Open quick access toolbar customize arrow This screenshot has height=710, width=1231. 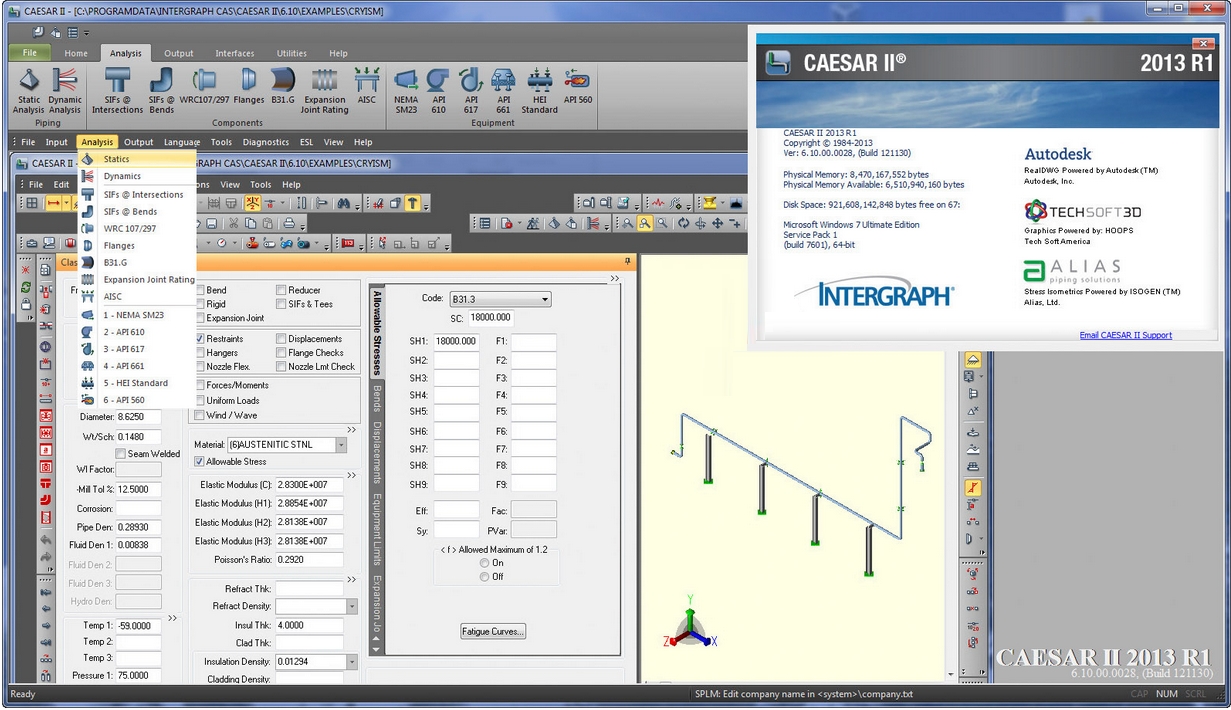(86, 33)
